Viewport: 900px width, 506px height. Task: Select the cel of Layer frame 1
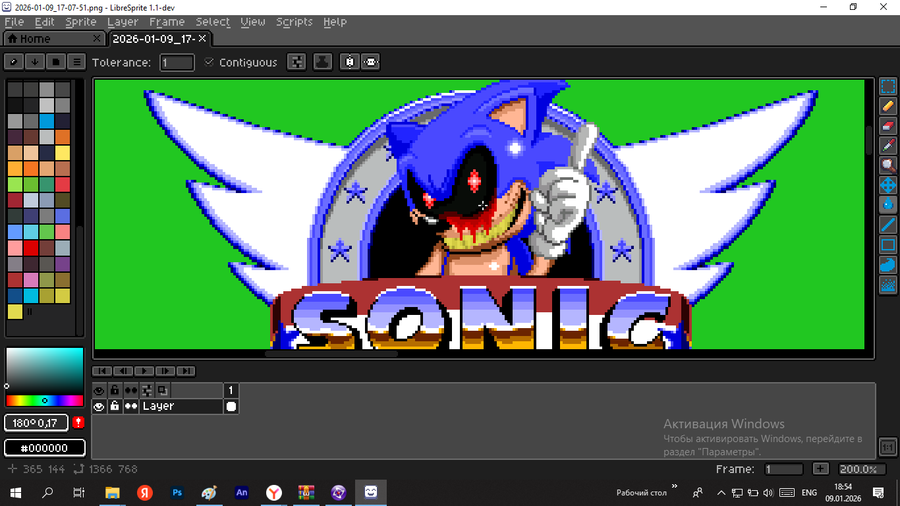click(231, 406)
